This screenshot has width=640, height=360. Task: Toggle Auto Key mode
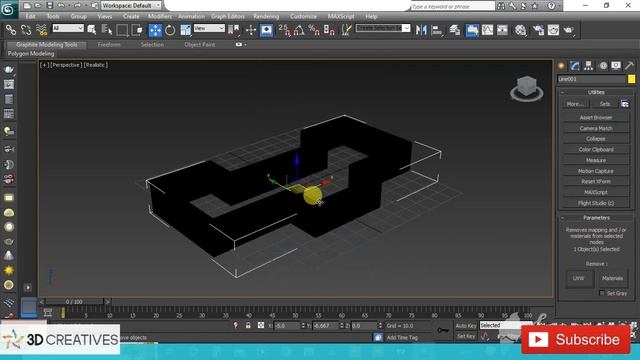(x=466, y=326)
